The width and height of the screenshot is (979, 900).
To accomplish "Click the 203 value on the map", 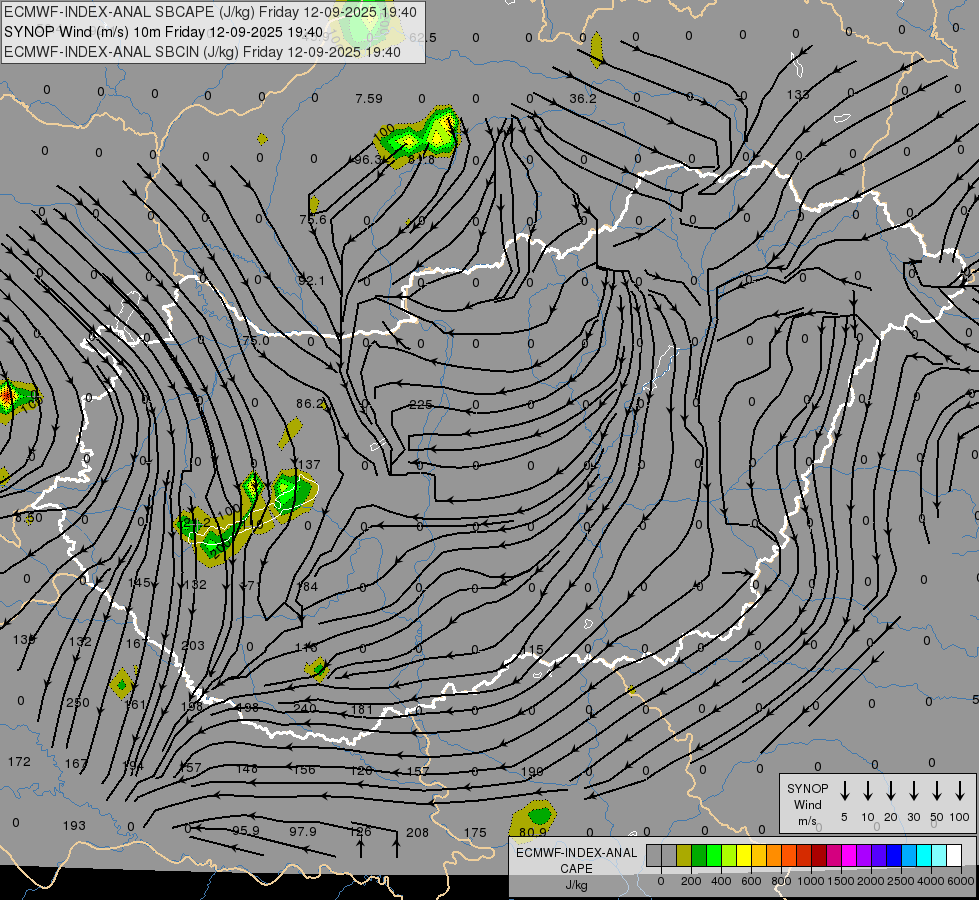I will tap(193, 645).
